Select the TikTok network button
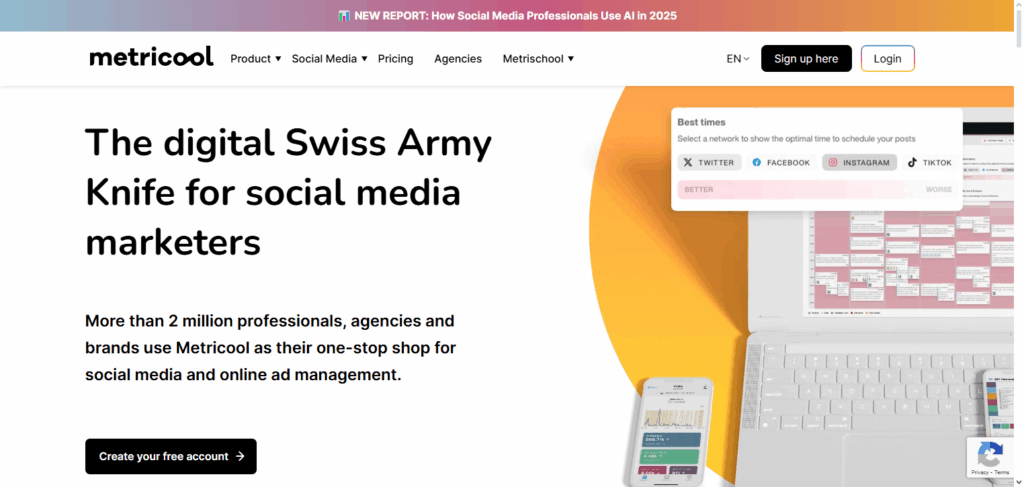 point(930,163)
